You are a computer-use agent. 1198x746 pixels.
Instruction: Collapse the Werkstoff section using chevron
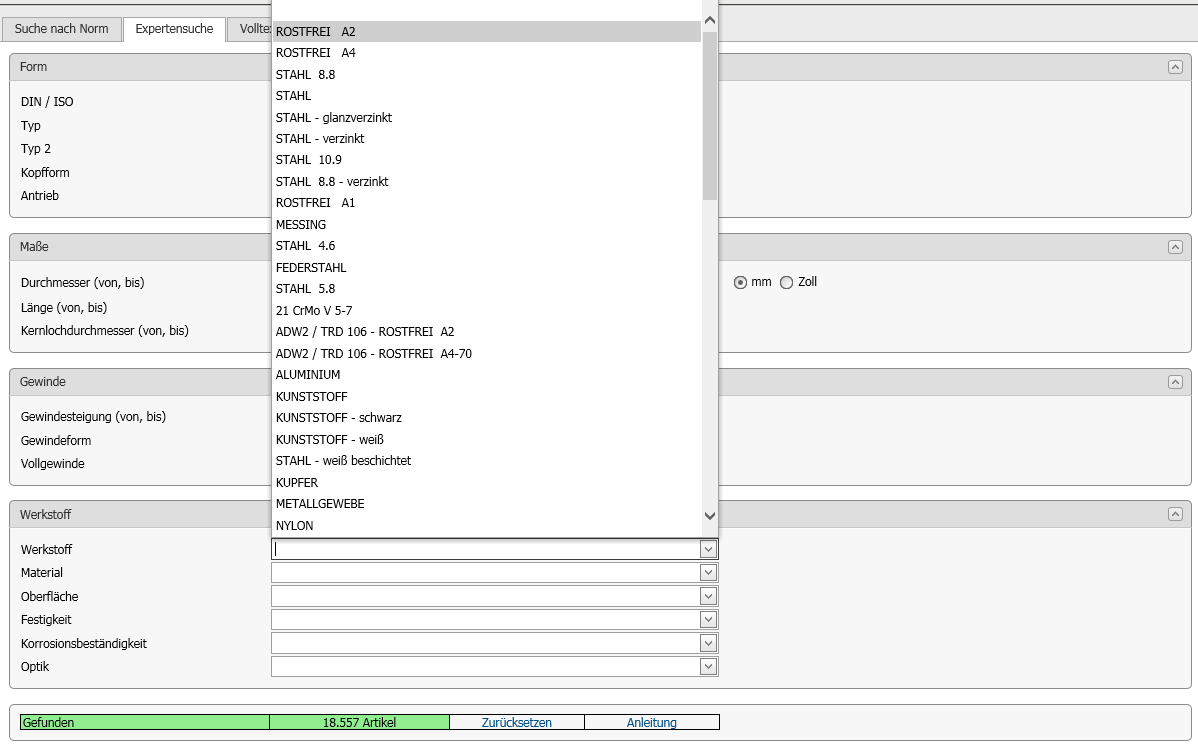(x=1175, y=514)
